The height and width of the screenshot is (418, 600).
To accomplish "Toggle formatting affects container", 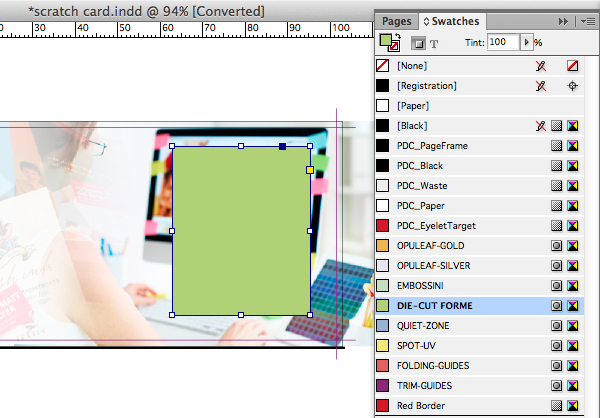I will [420, 44].
